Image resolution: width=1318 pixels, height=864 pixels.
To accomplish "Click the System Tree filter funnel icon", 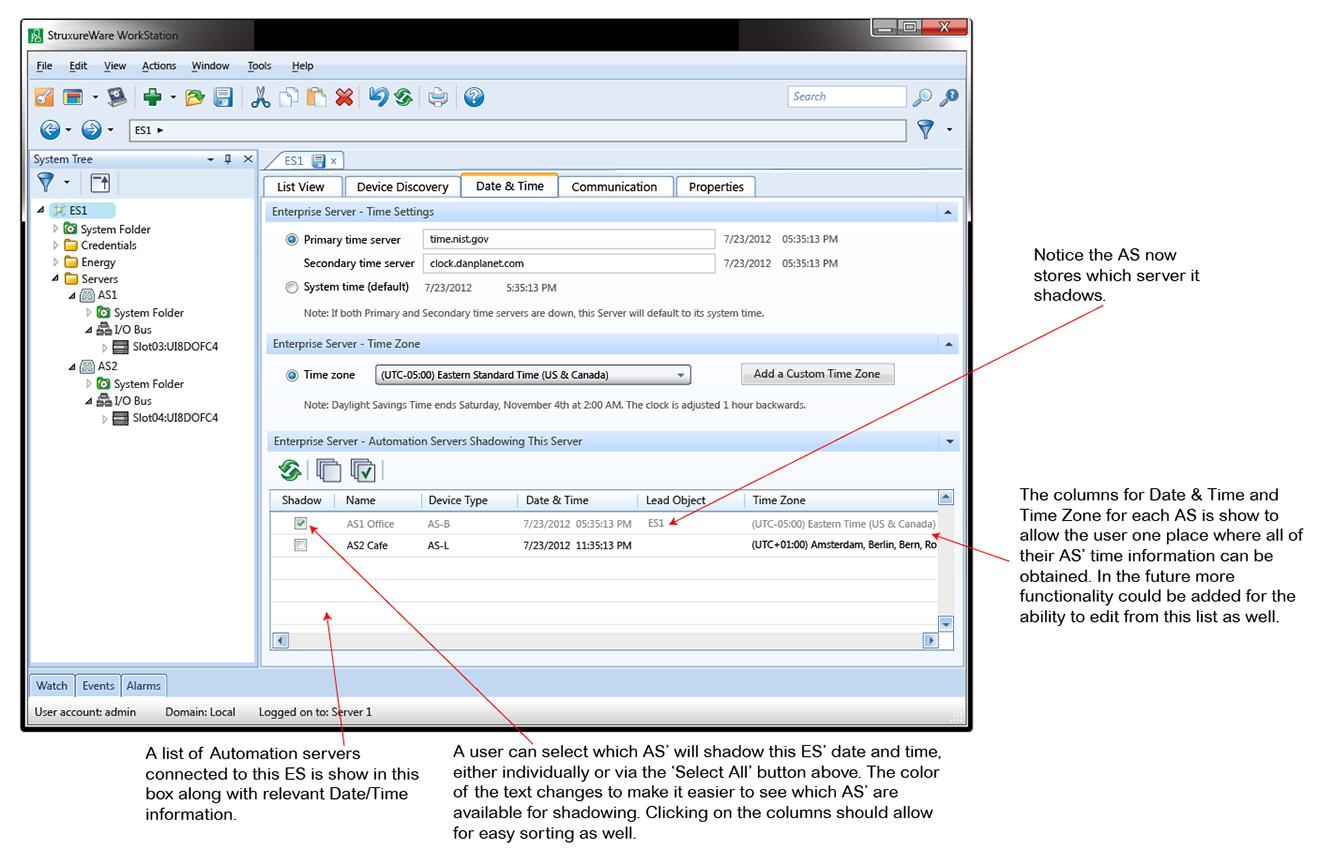I will [x=46, y=182].
